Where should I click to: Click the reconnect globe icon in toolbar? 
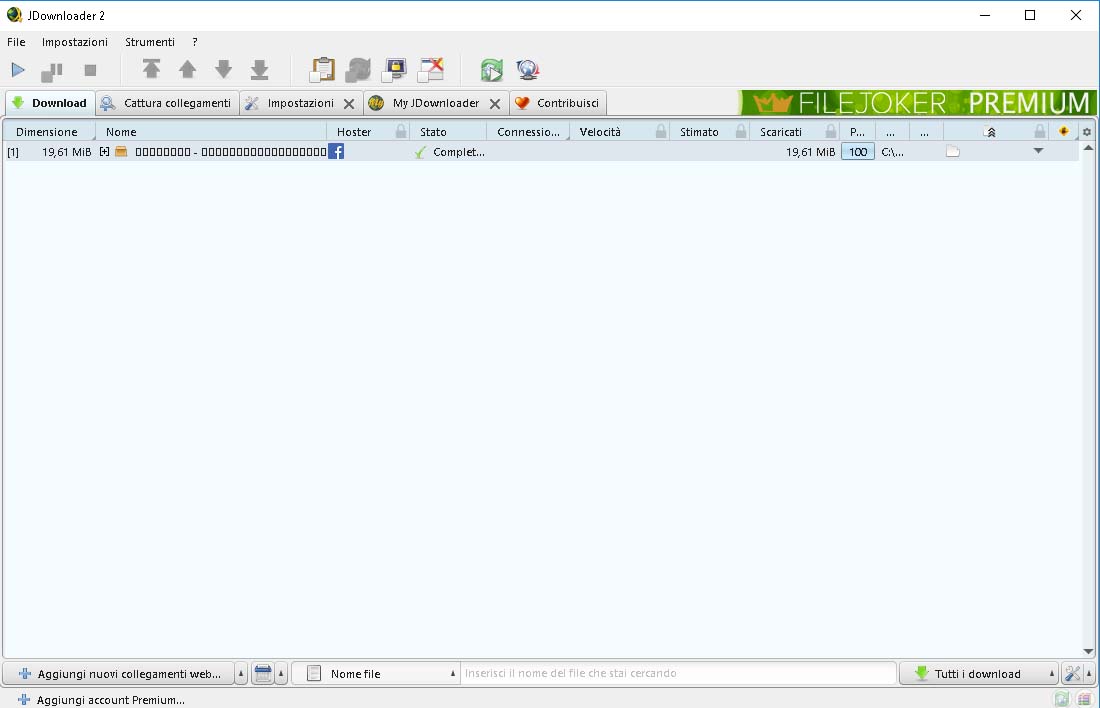click(x=528, y=69)
